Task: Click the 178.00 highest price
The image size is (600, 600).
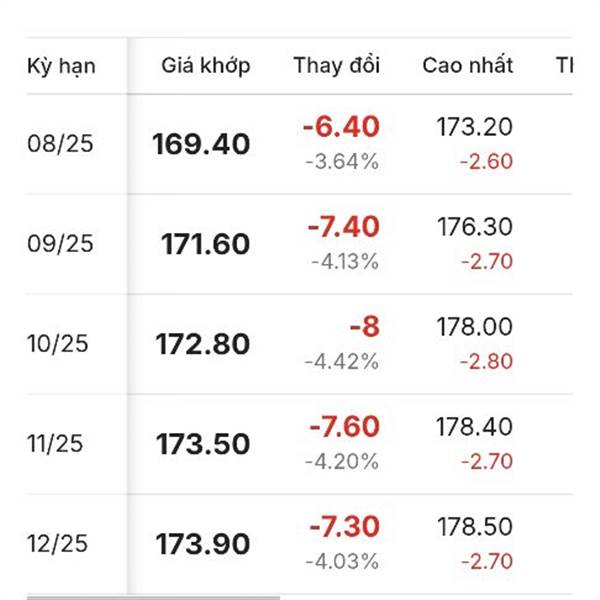Action: tap(474, 327)
